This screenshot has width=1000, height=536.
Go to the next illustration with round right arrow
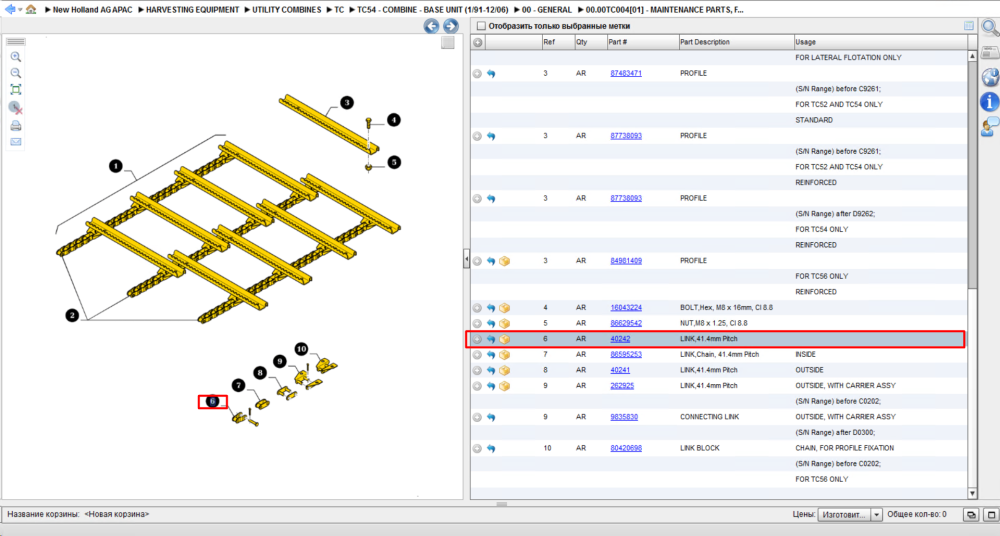451,26
